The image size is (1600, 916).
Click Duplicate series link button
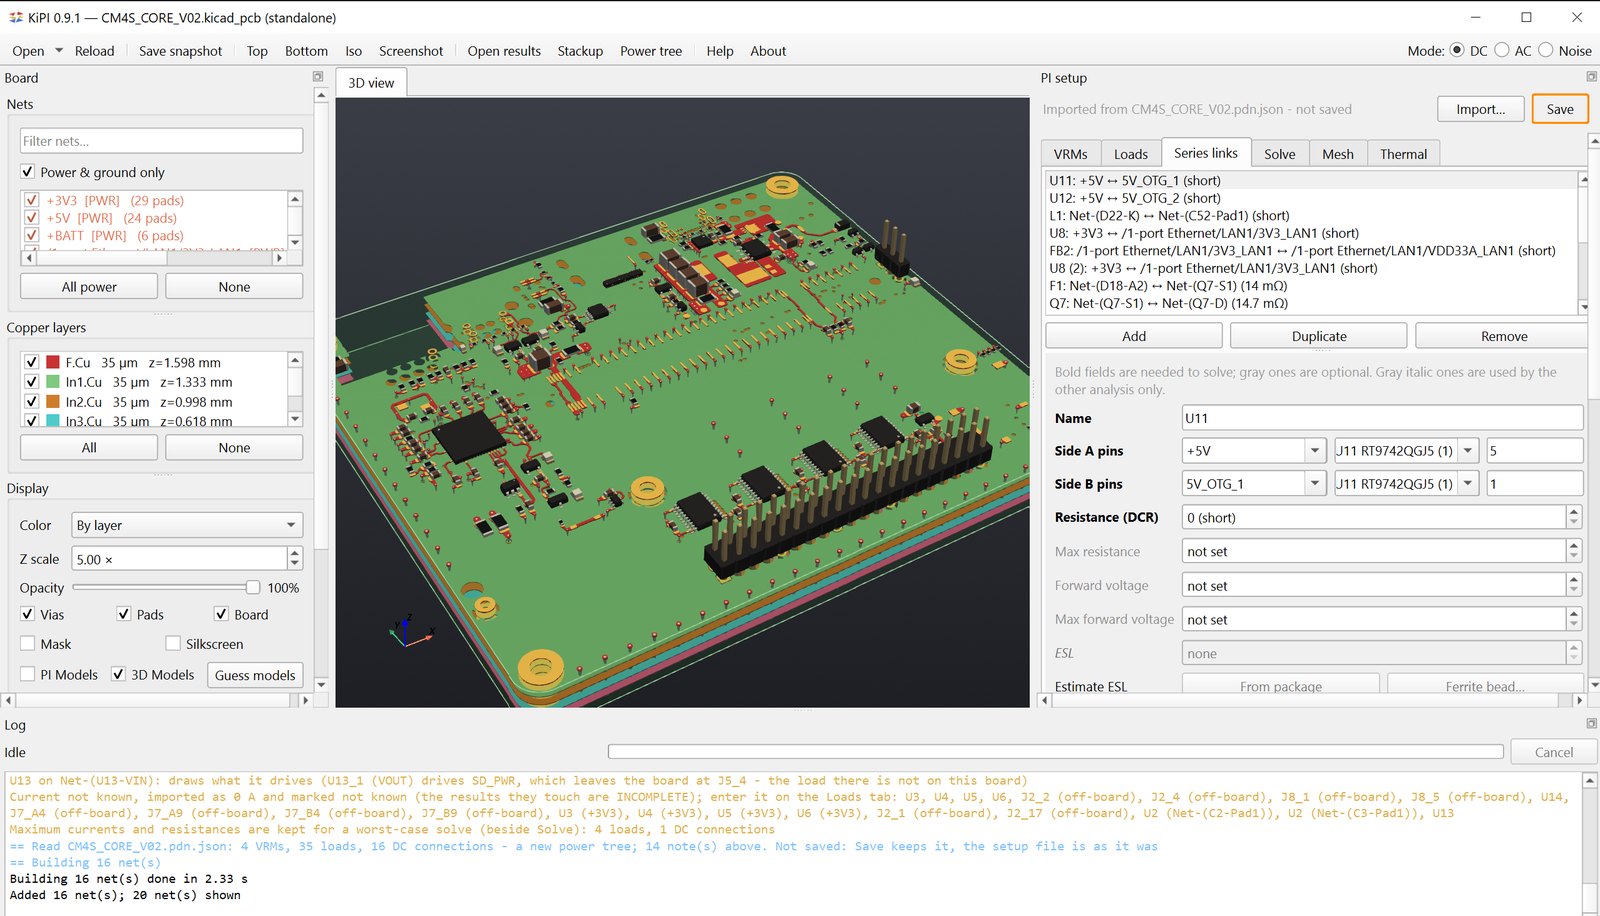1319,336
